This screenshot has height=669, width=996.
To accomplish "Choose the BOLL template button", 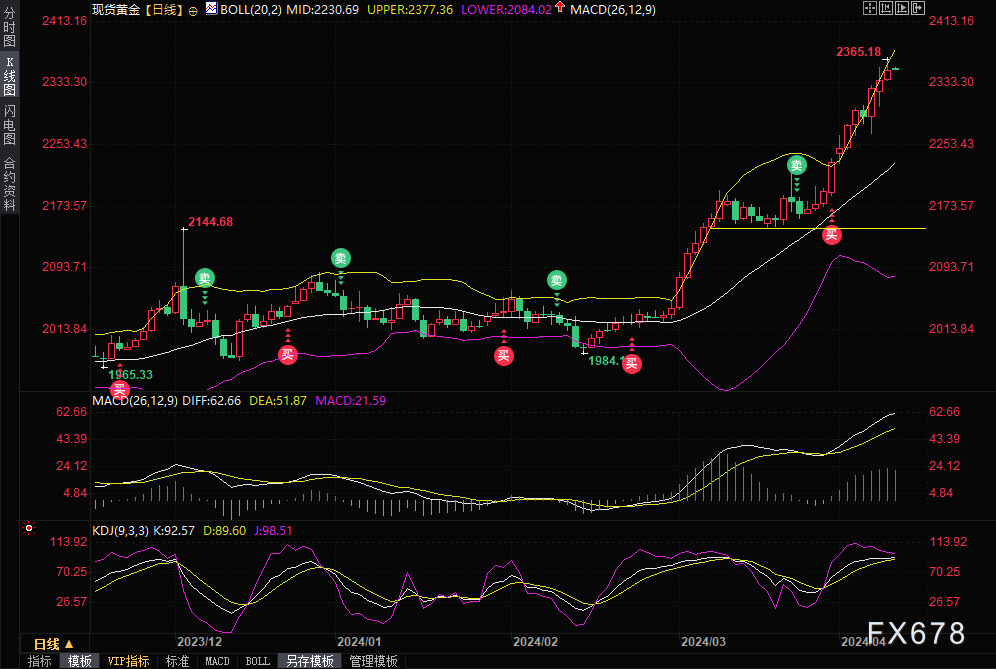I will [257, 661].
